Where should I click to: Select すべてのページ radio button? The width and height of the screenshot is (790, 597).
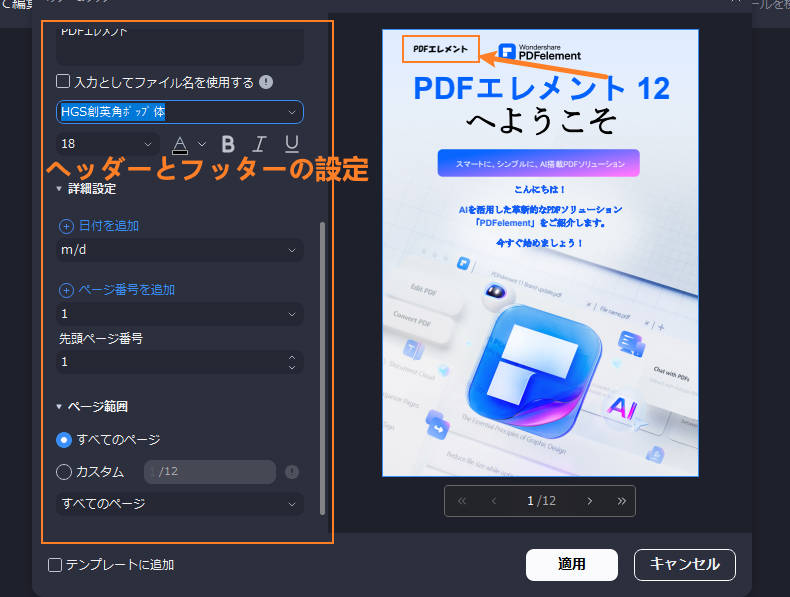[x=64, y=440]
